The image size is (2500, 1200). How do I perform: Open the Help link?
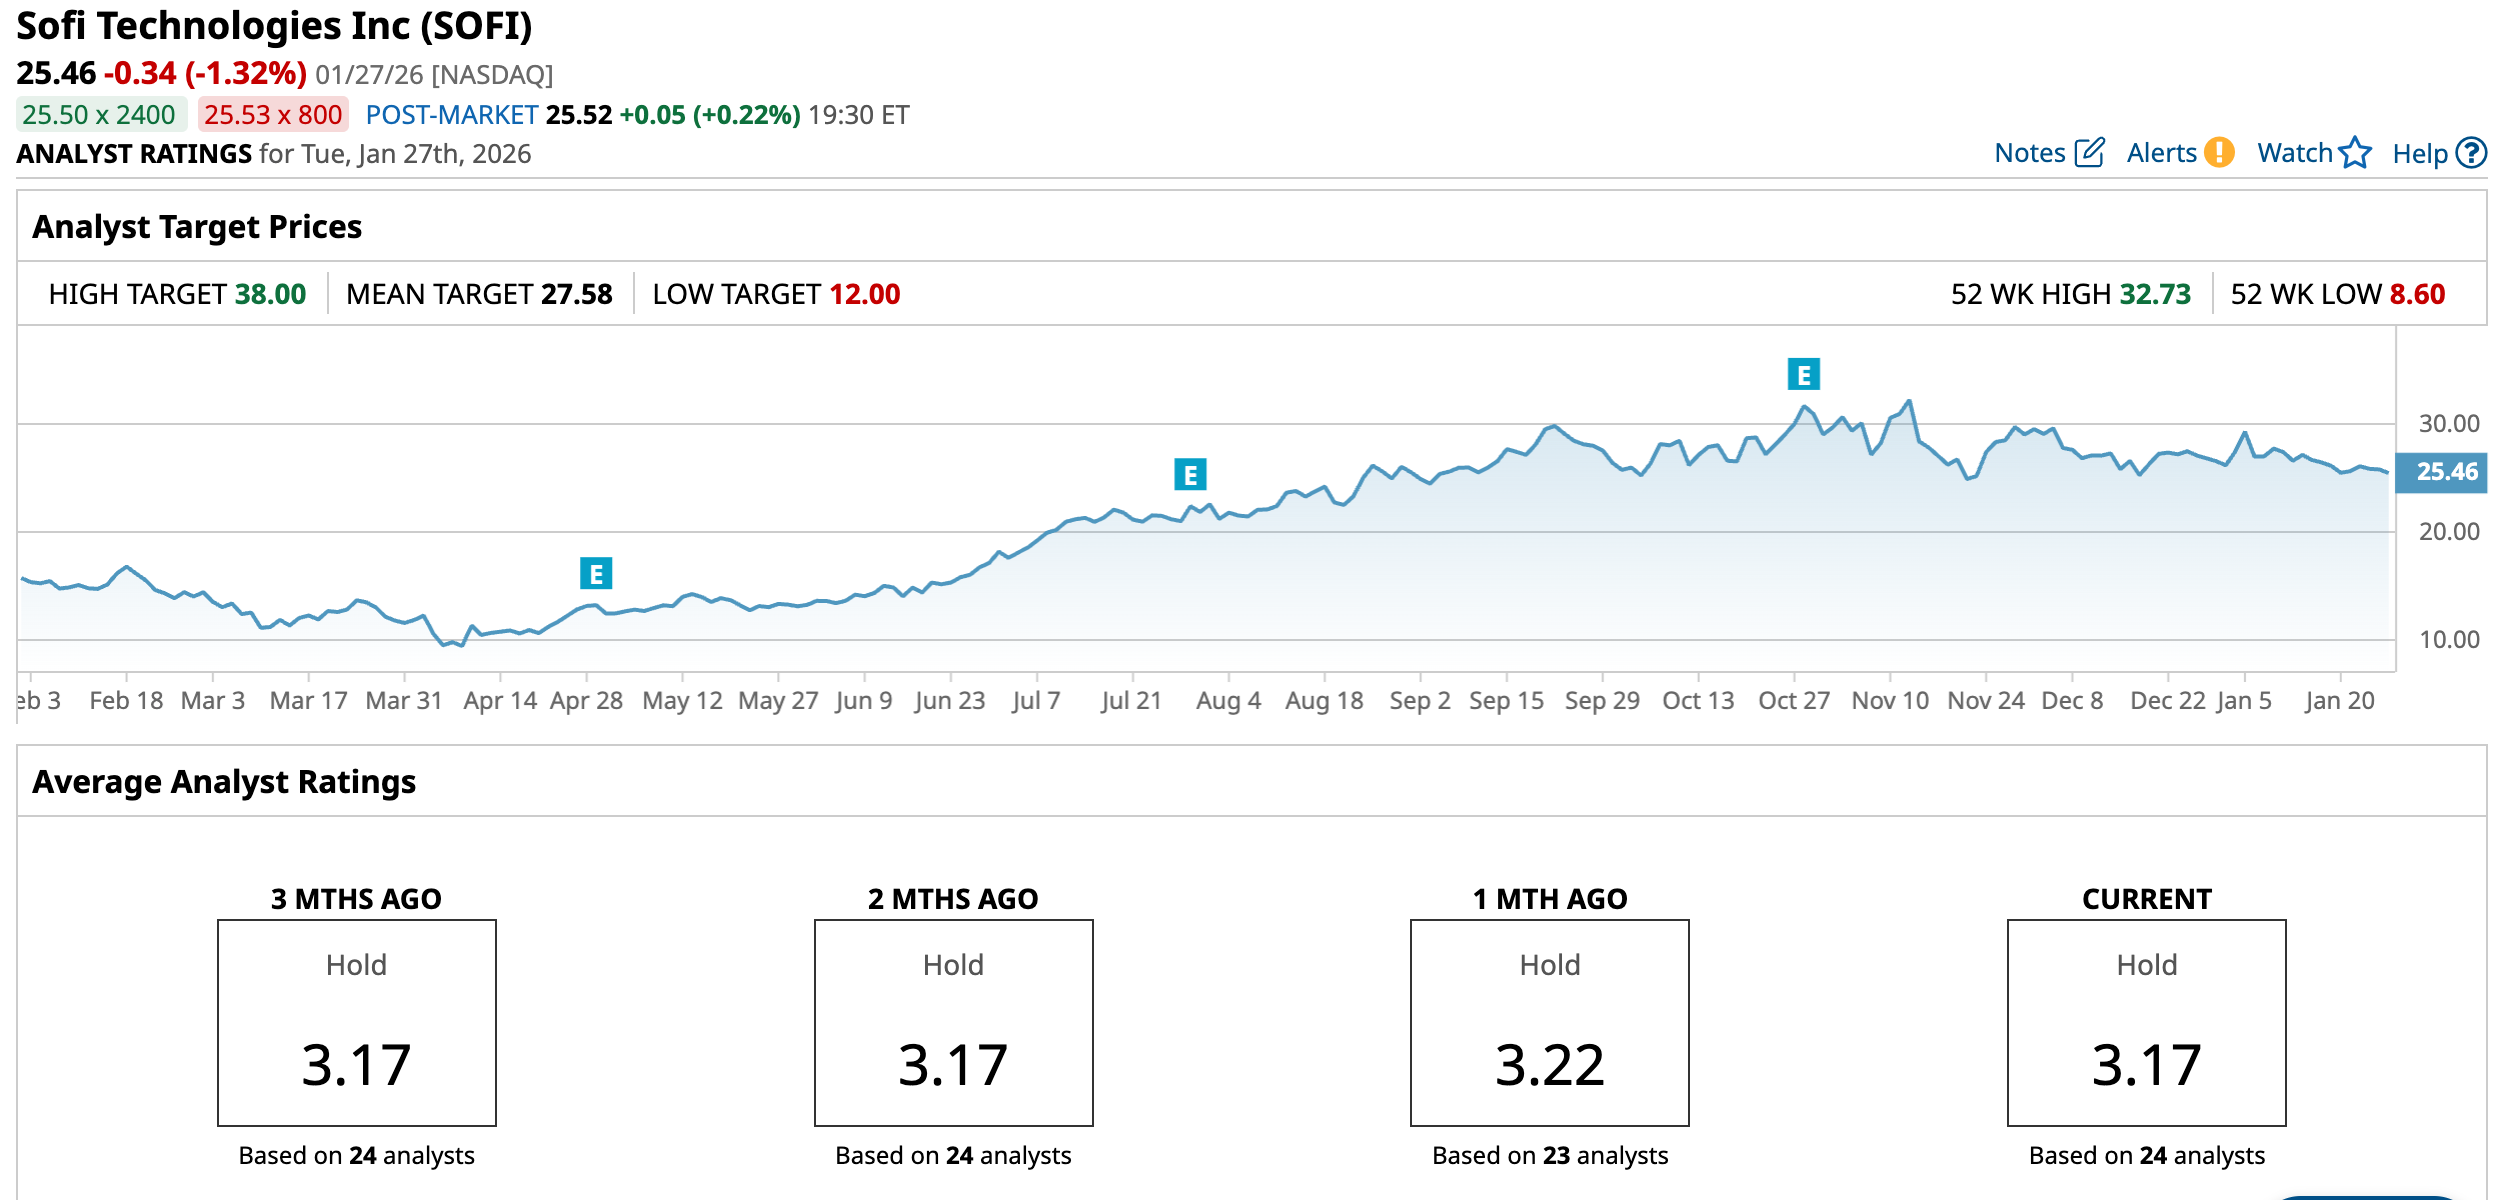[2419, 154]
